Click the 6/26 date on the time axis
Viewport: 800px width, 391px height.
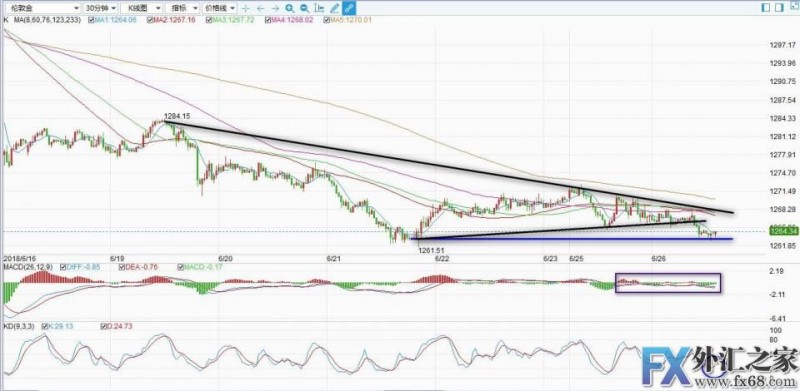pos(660,259)
